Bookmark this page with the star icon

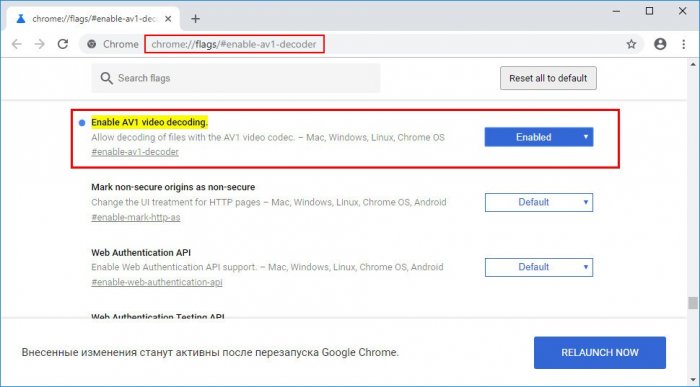pos(631,44)
